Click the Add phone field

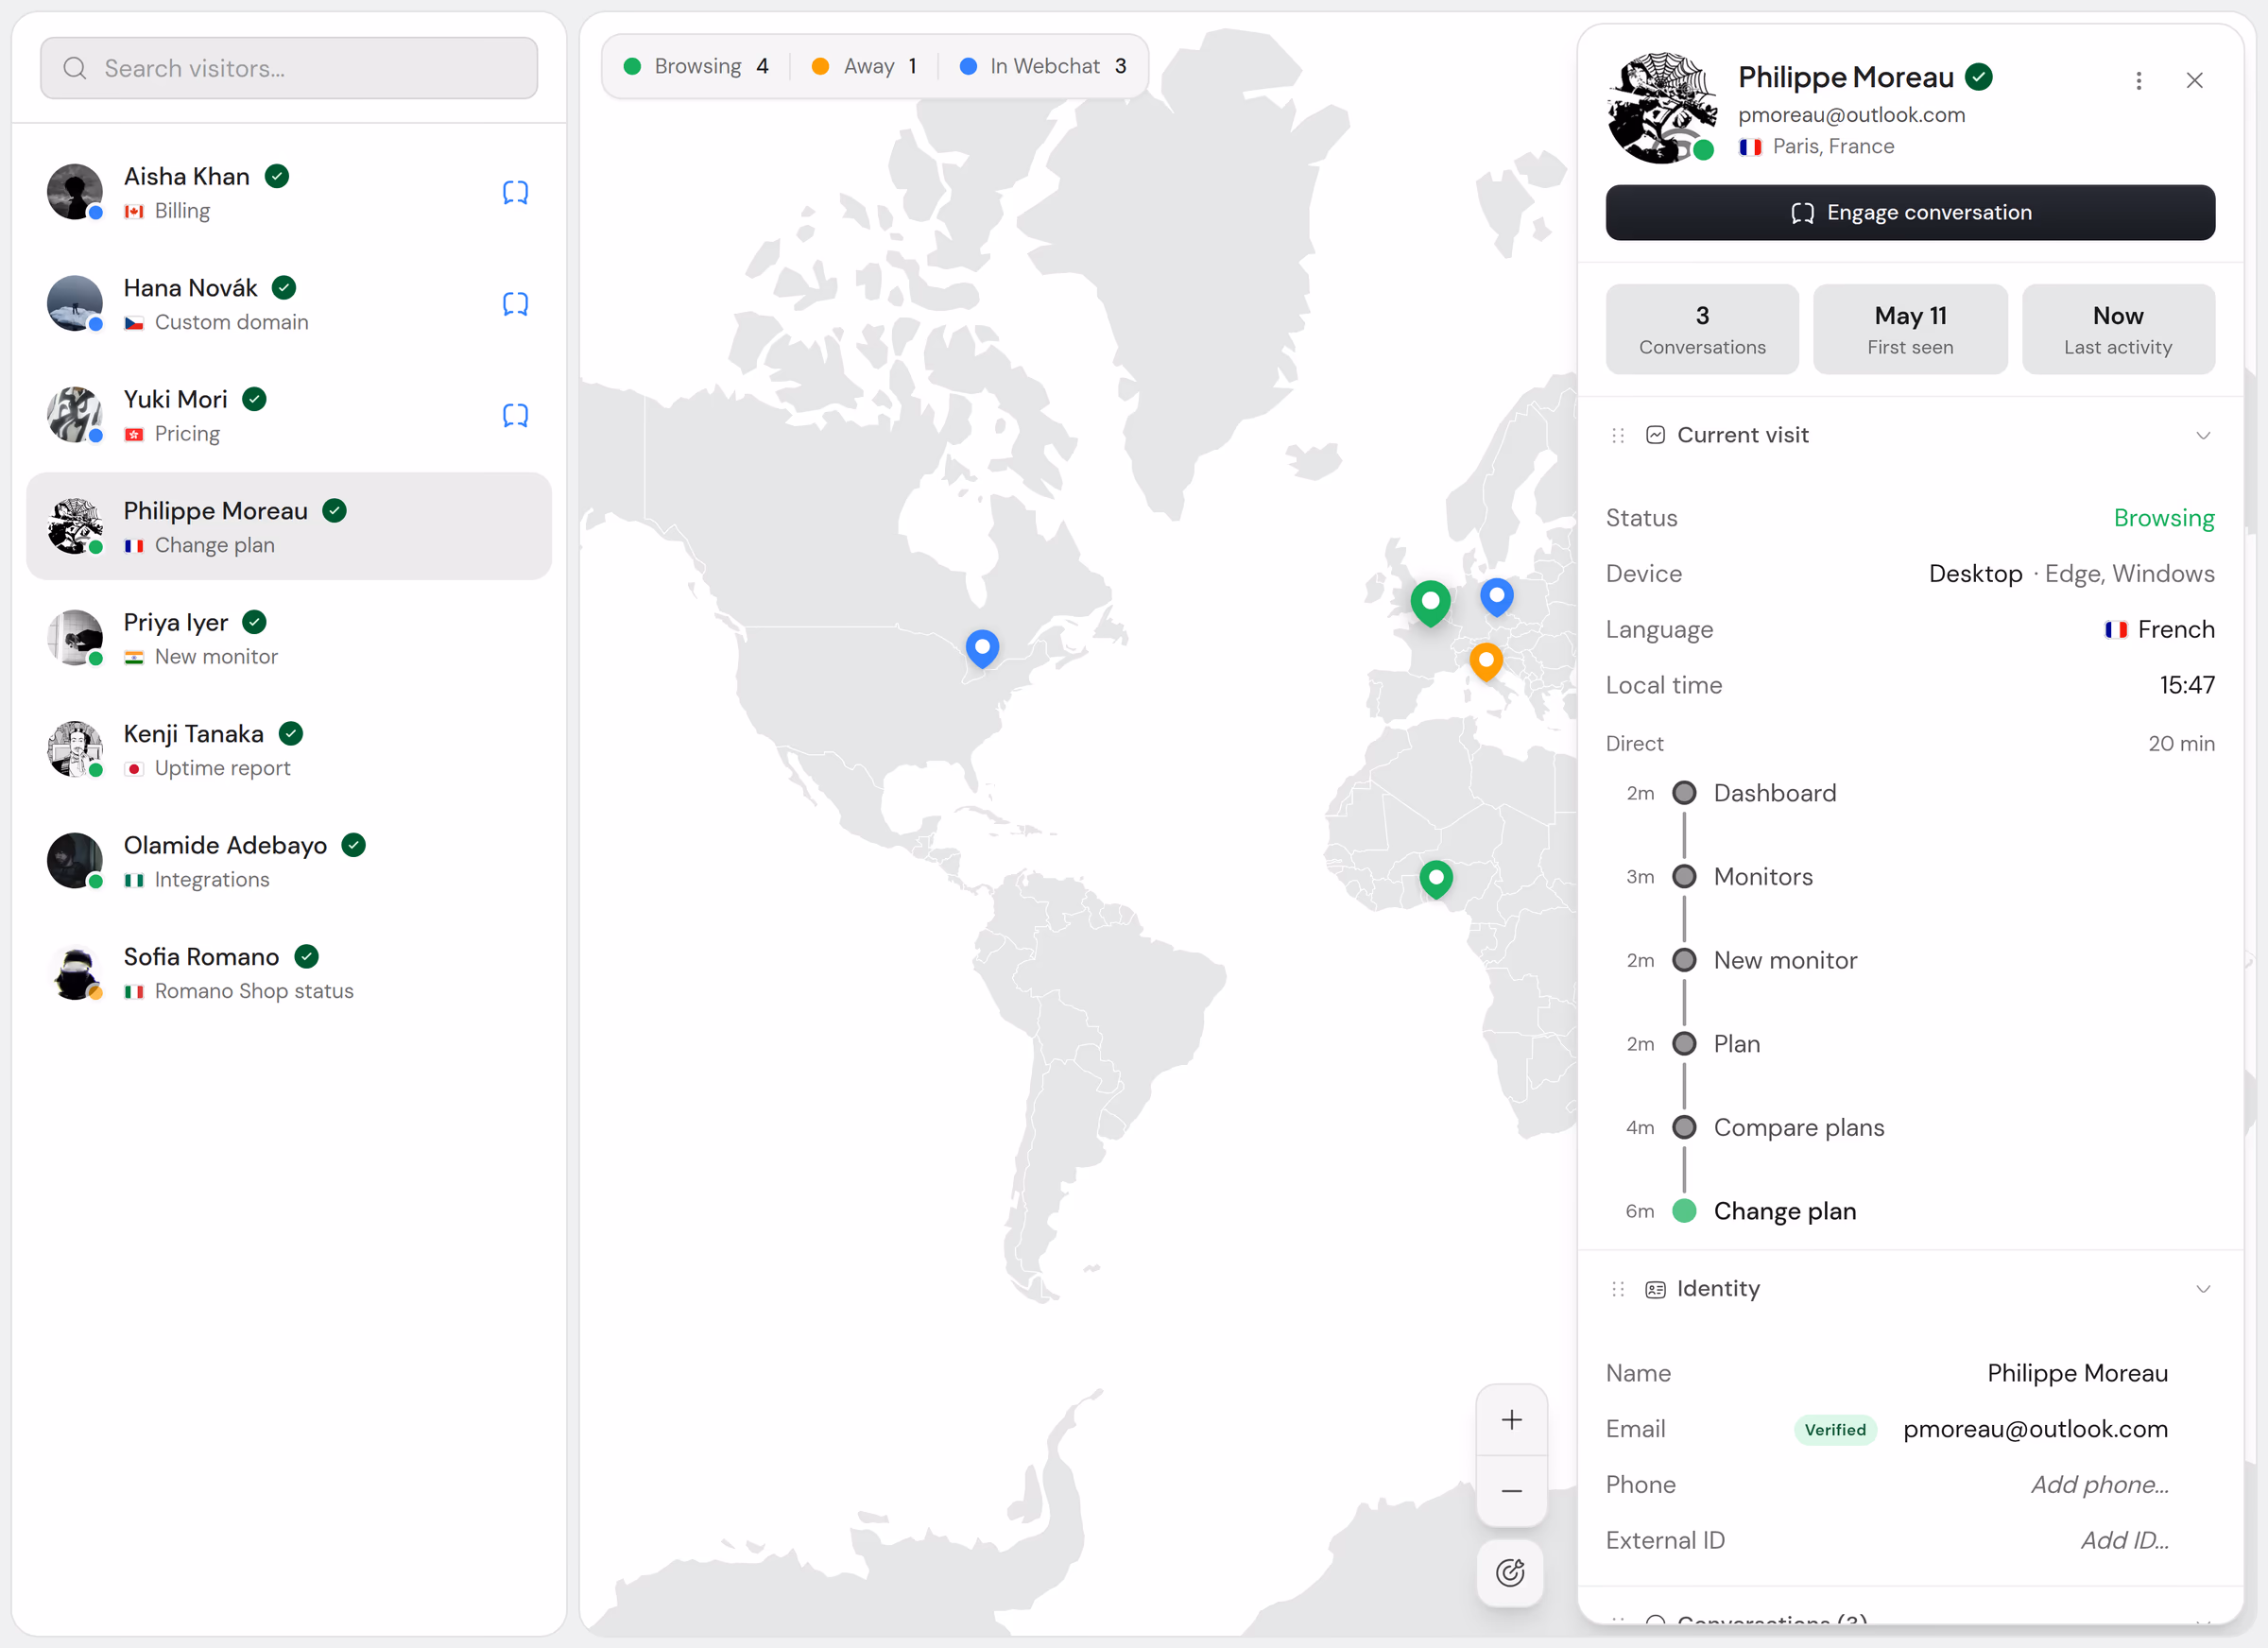click(2099, 1485)
